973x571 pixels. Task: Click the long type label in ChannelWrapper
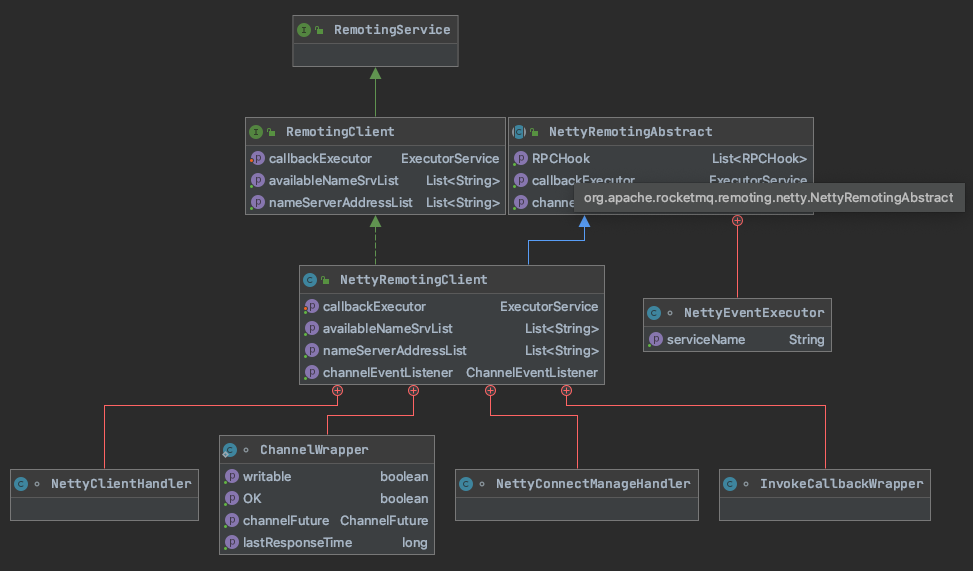pos(415,542)
